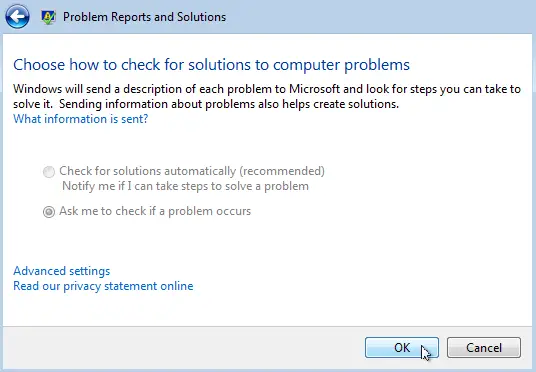
Task: Click the 'Problem Reports and Solutions' title text
Action: pyautogui.click(x=145, y=17)
